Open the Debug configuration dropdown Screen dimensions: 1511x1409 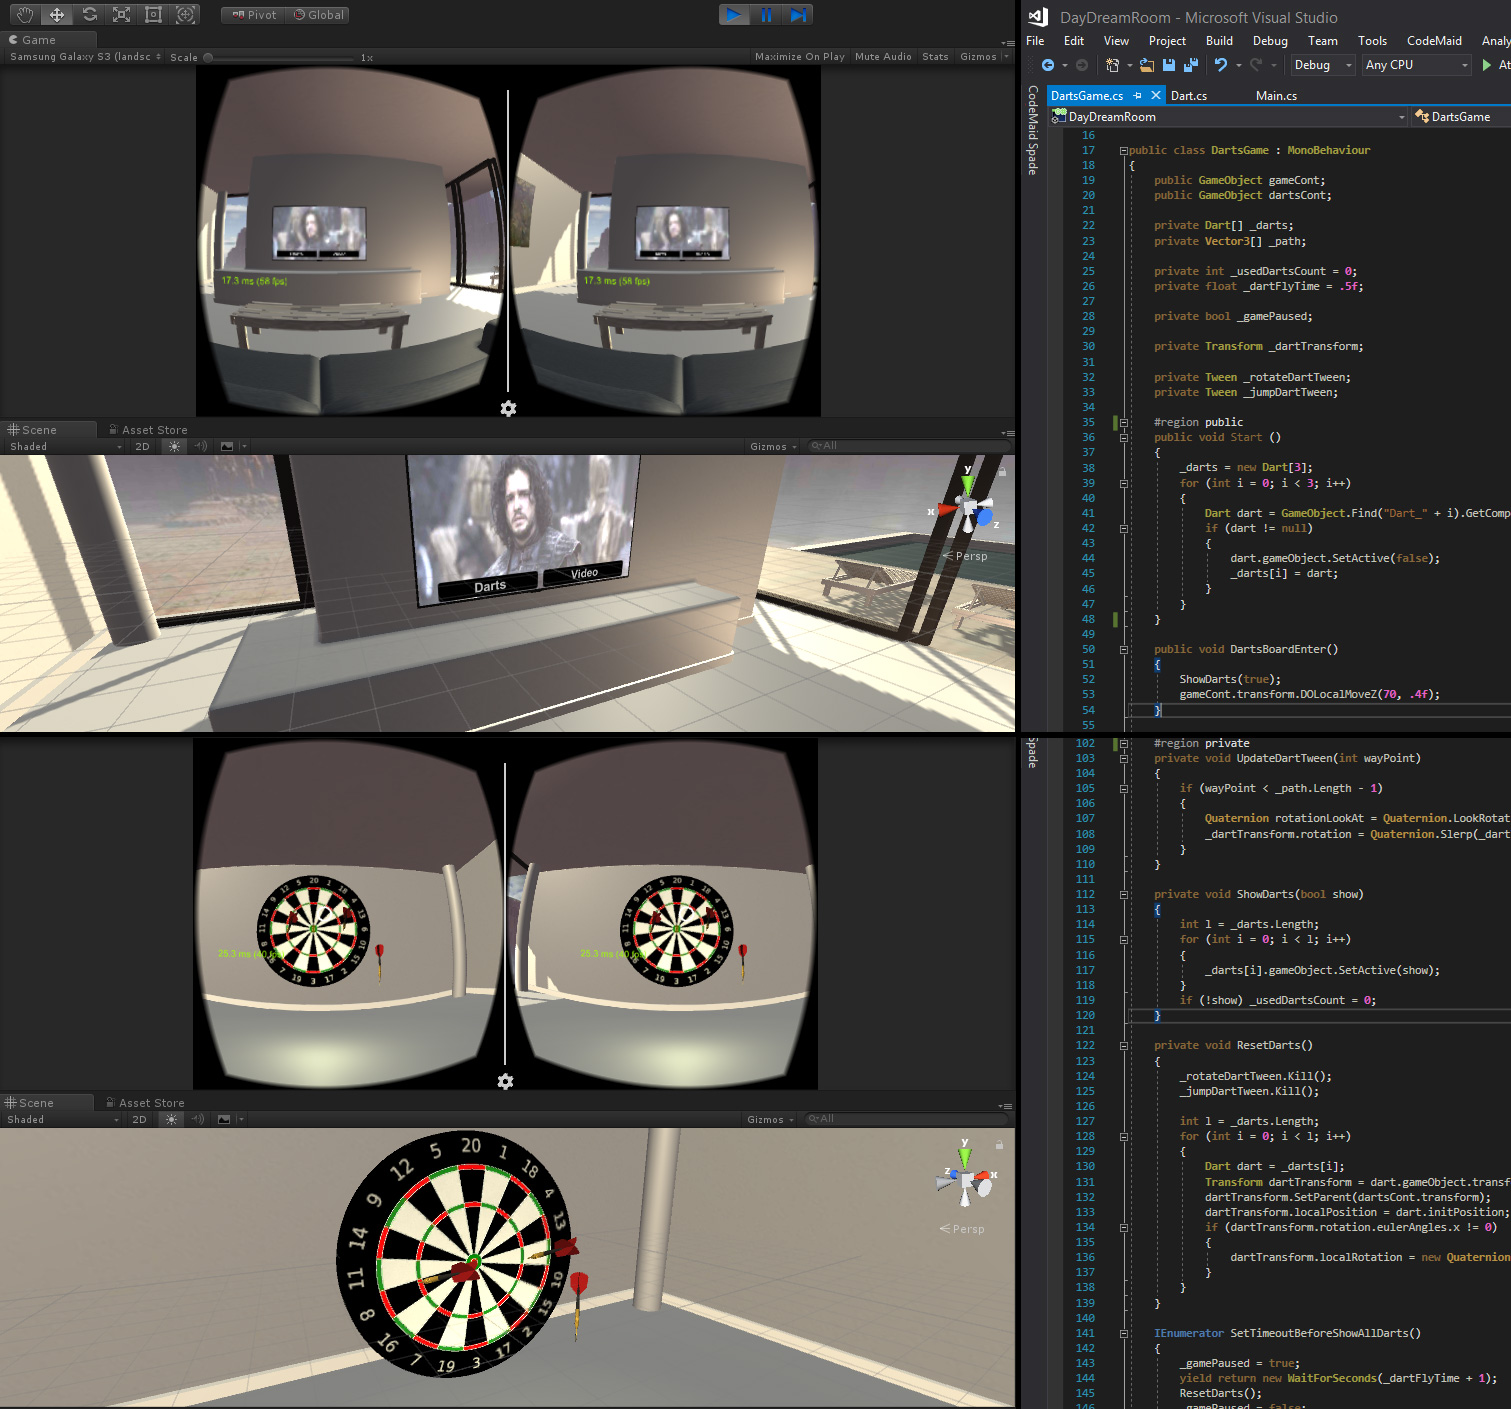point(1323,65)
